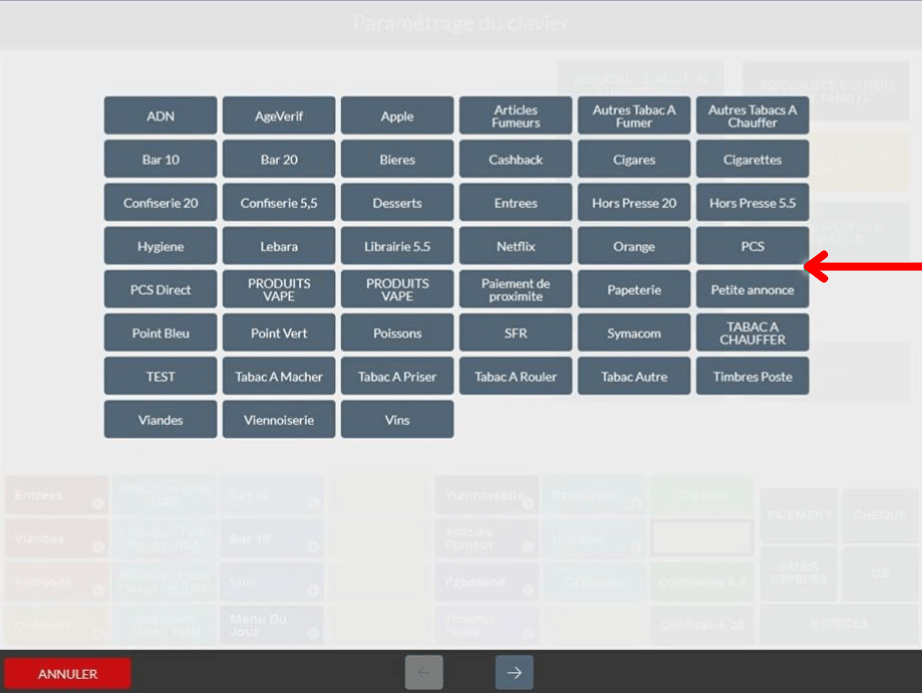This screenshot has height=696, width=922.
Task: Choose Petite annonce family
Action: pyautogui.click(x=753, y=289)
